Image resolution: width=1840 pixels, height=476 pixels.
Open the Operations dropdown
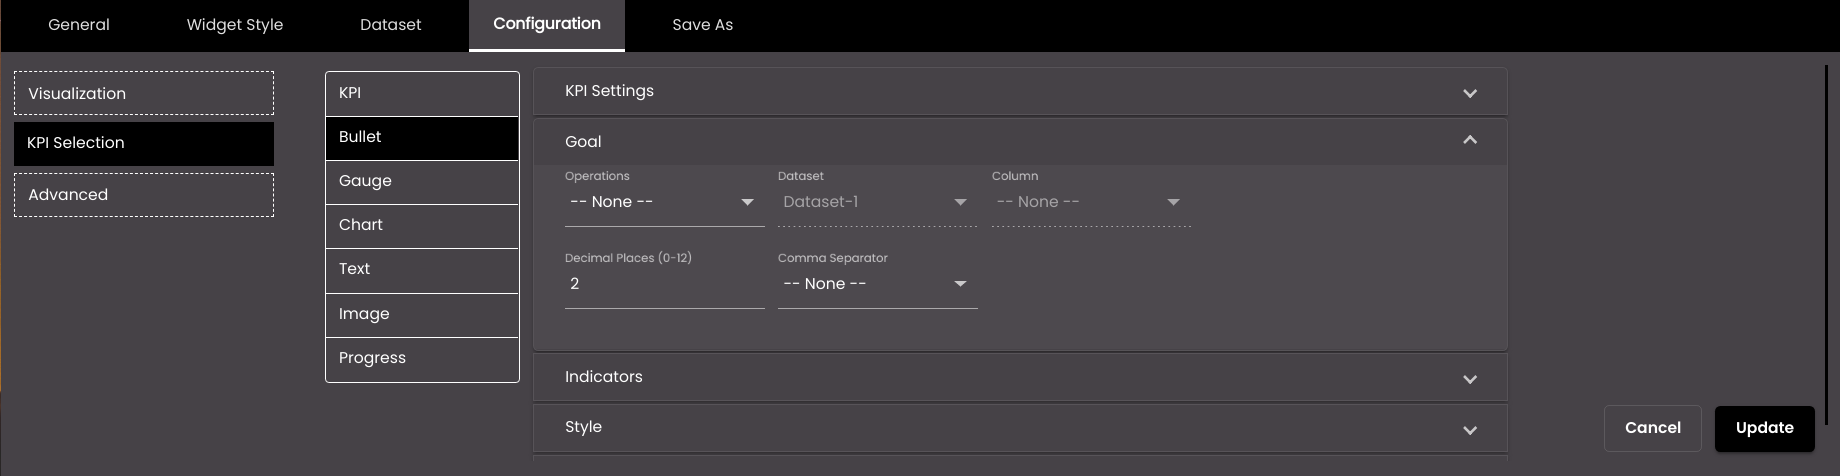pos(664,202)
